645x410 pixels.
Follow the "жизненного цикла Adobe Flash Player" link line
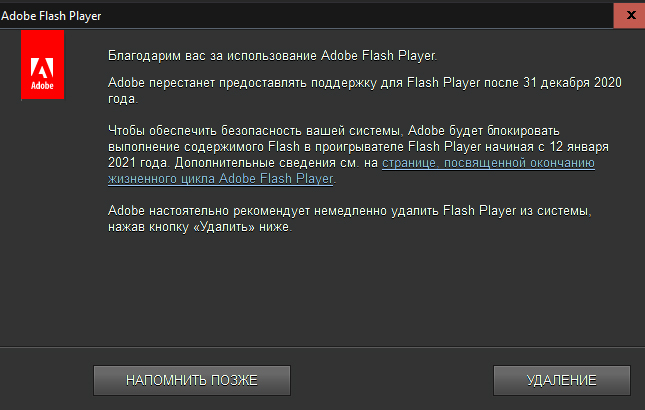coord(220,179)
